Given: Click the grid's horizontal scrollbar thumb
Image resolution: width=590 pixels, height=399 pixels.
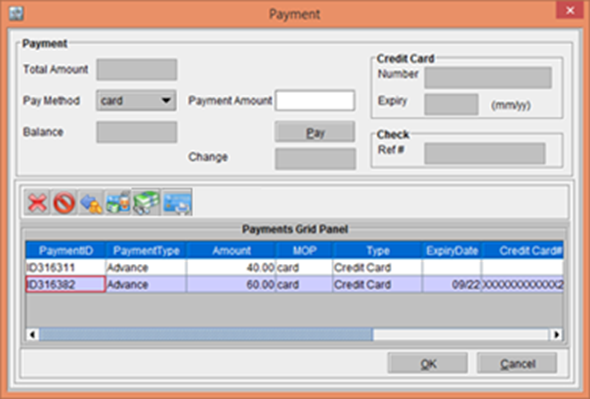Looking at the screenshot, I should [x=206, y=334].
